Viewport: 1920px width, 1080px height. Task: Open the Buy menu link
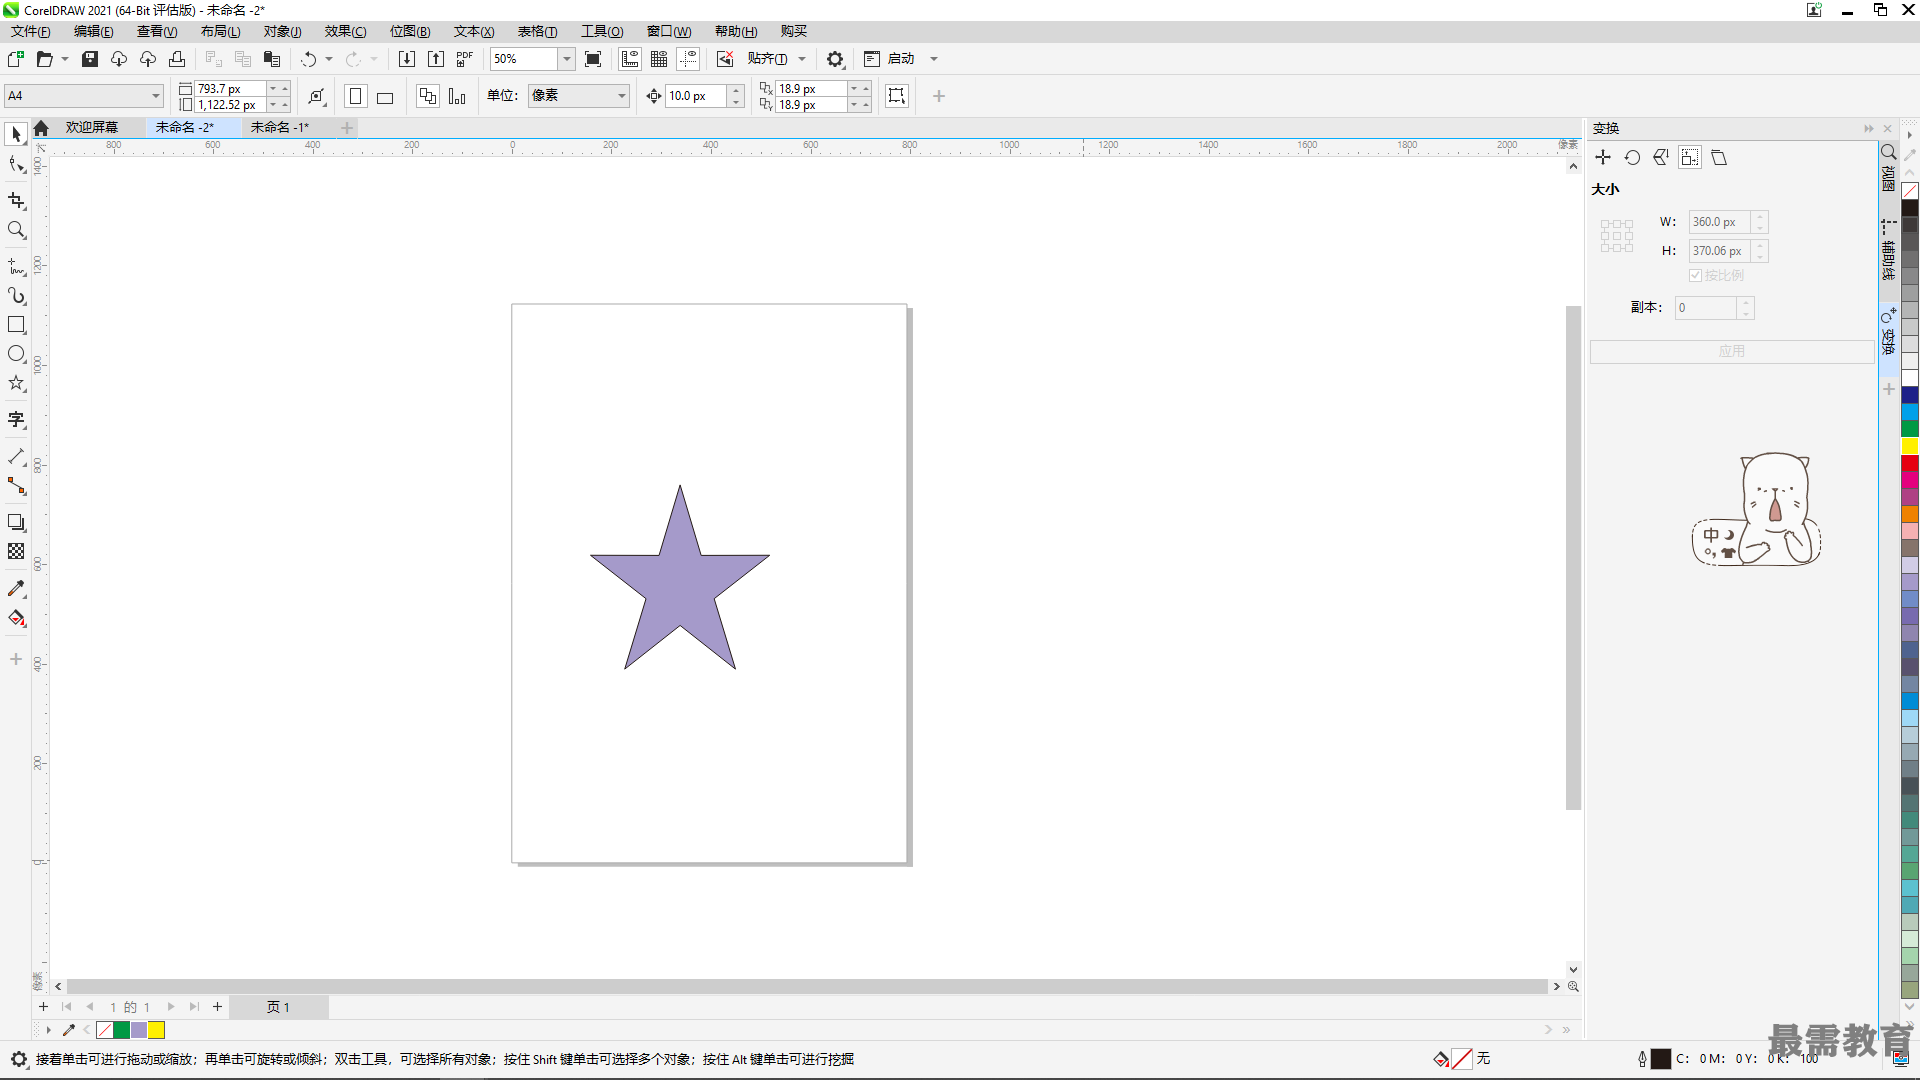tap(794, 31)
